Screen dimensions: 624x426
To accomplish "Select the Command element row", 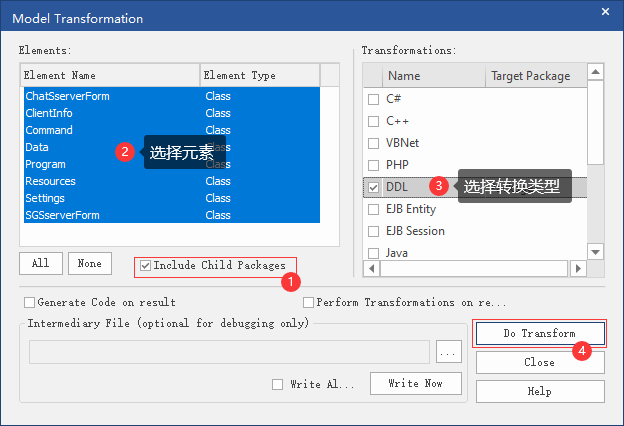I will click(172, 130).
